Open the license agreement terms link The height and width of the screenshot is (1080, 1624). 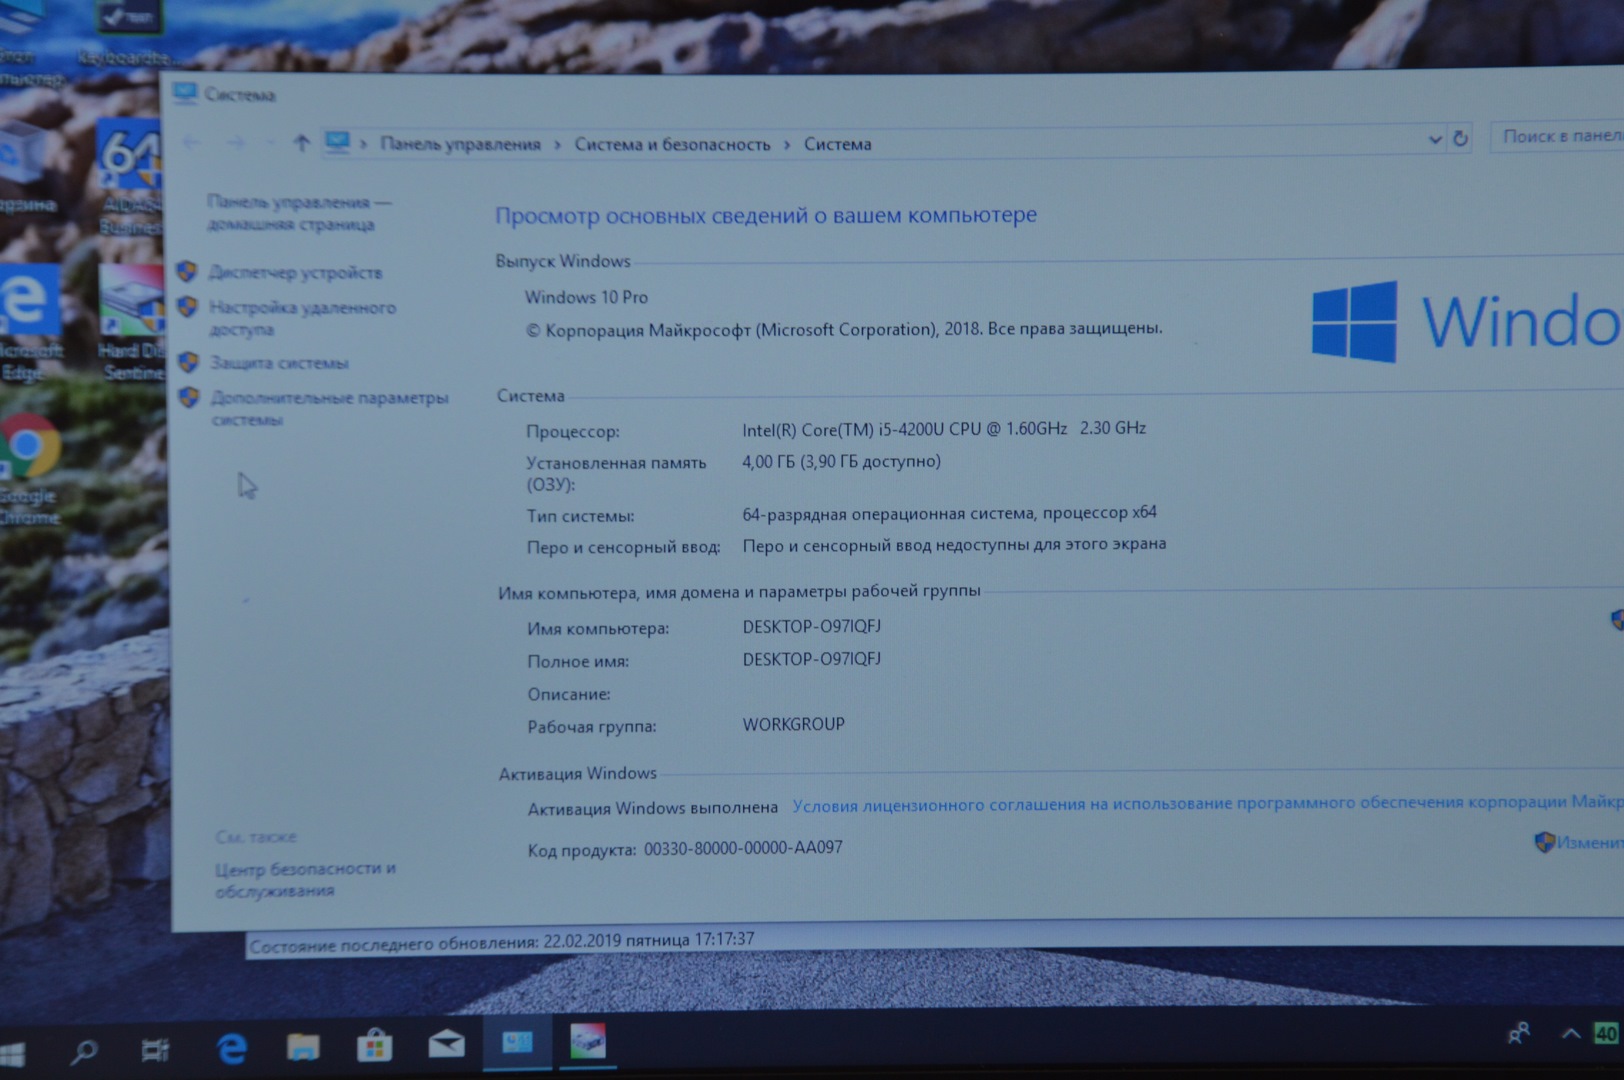[1207, 803]
